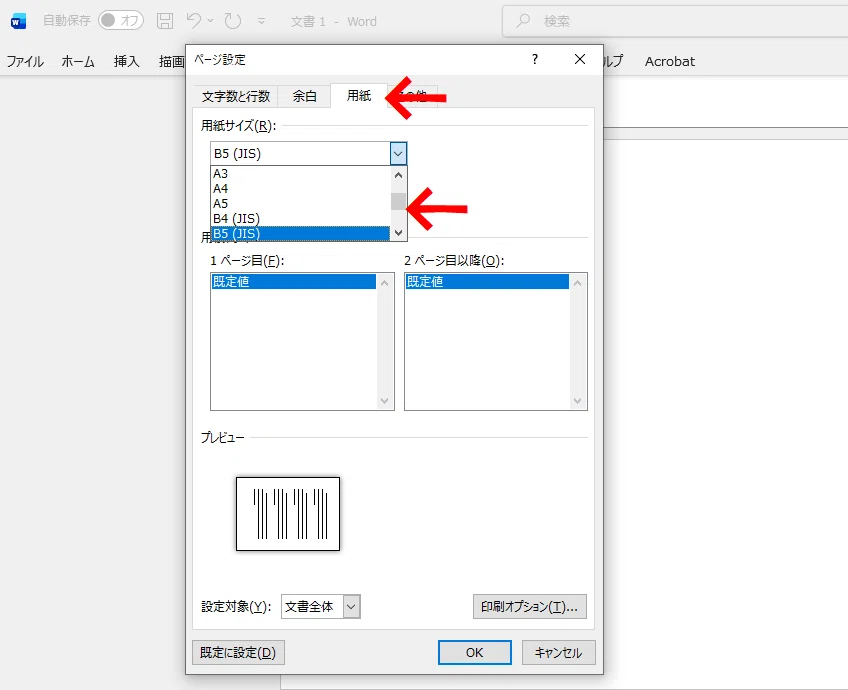Click scroll down arrow of 2ページ目以降 list
The width and height of the screenshot is (848, 690).
578,401
